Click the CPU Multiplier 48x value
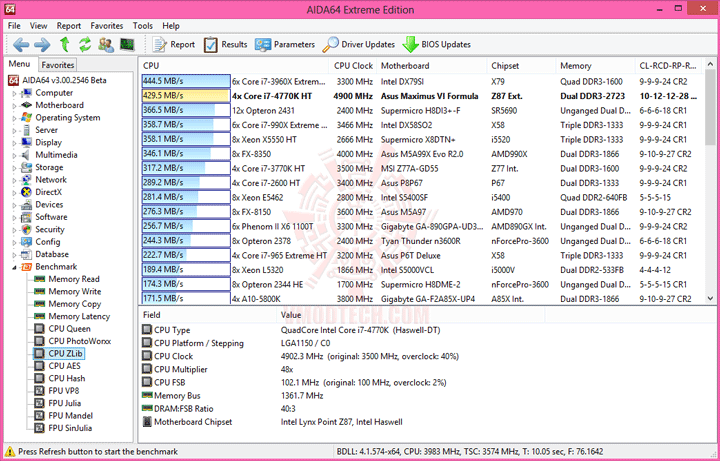 [x=287, y=369]
